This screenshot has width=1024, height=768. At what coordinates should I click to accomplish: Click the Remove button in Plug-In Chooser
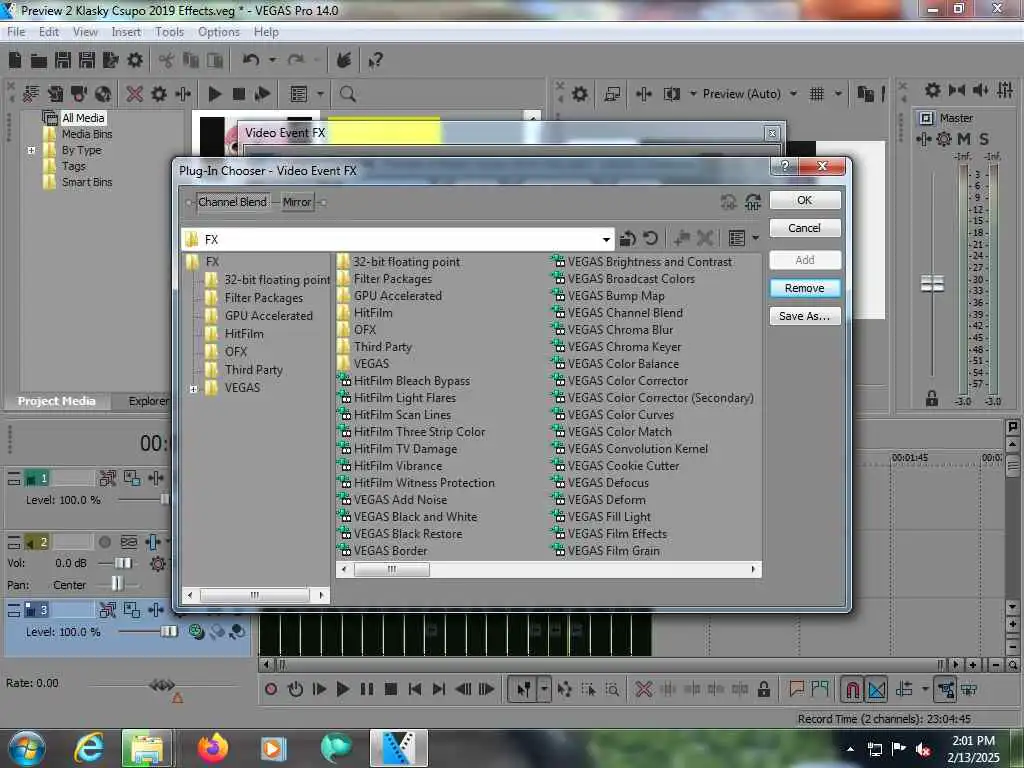[805, 288]
